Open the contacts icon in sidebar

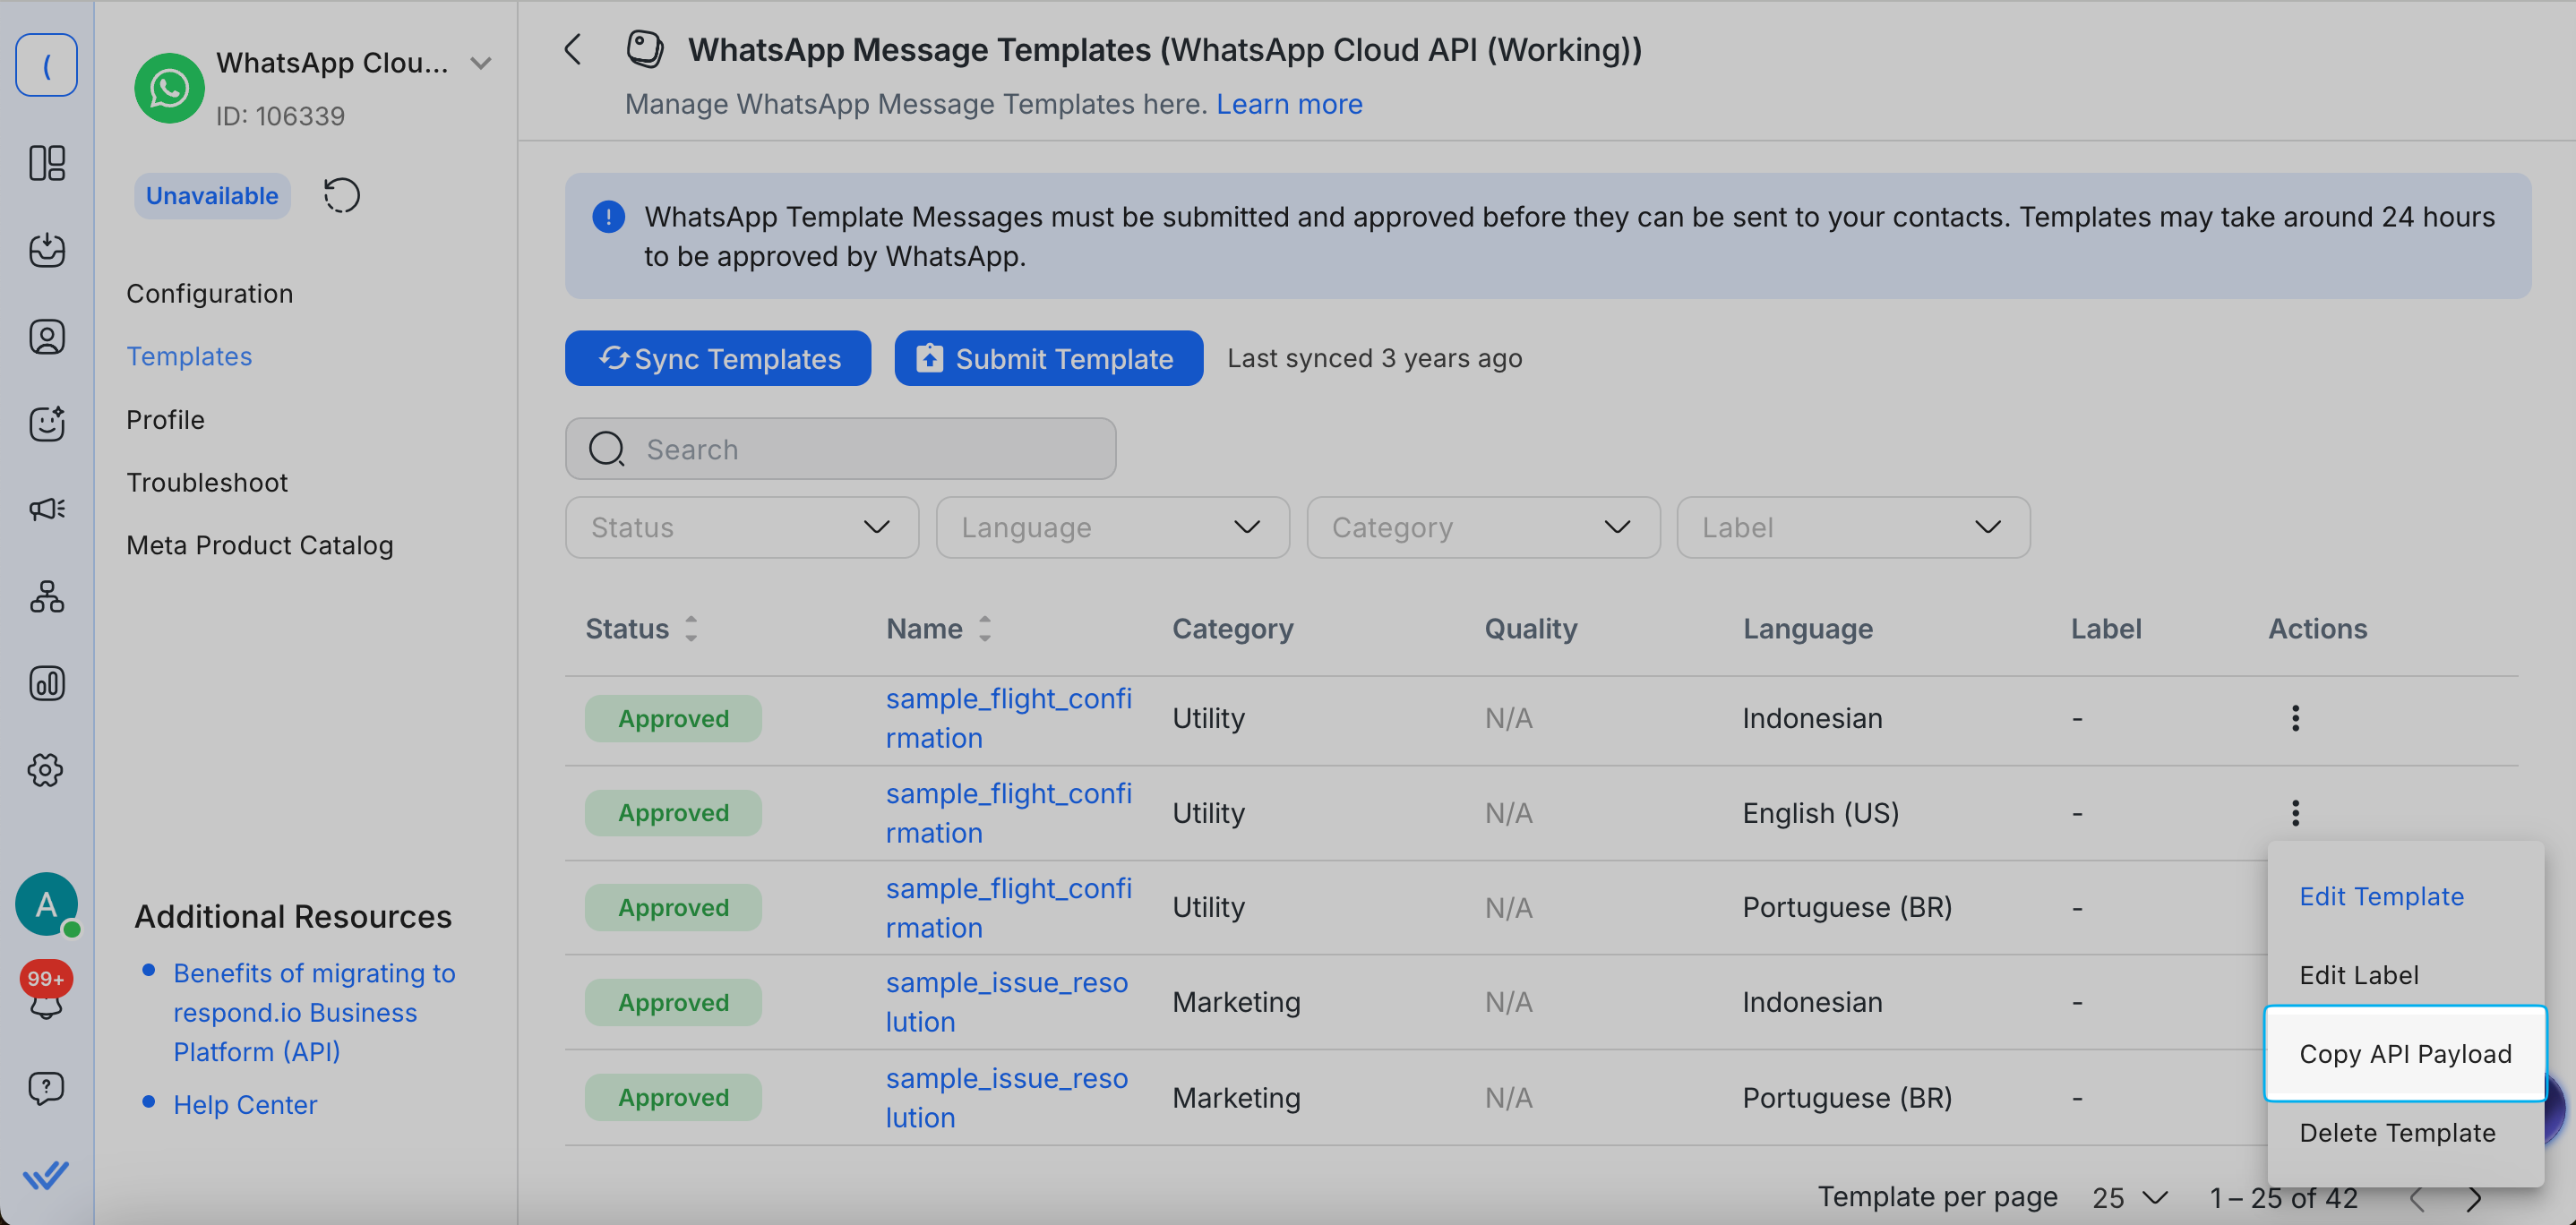coord(46,337)
